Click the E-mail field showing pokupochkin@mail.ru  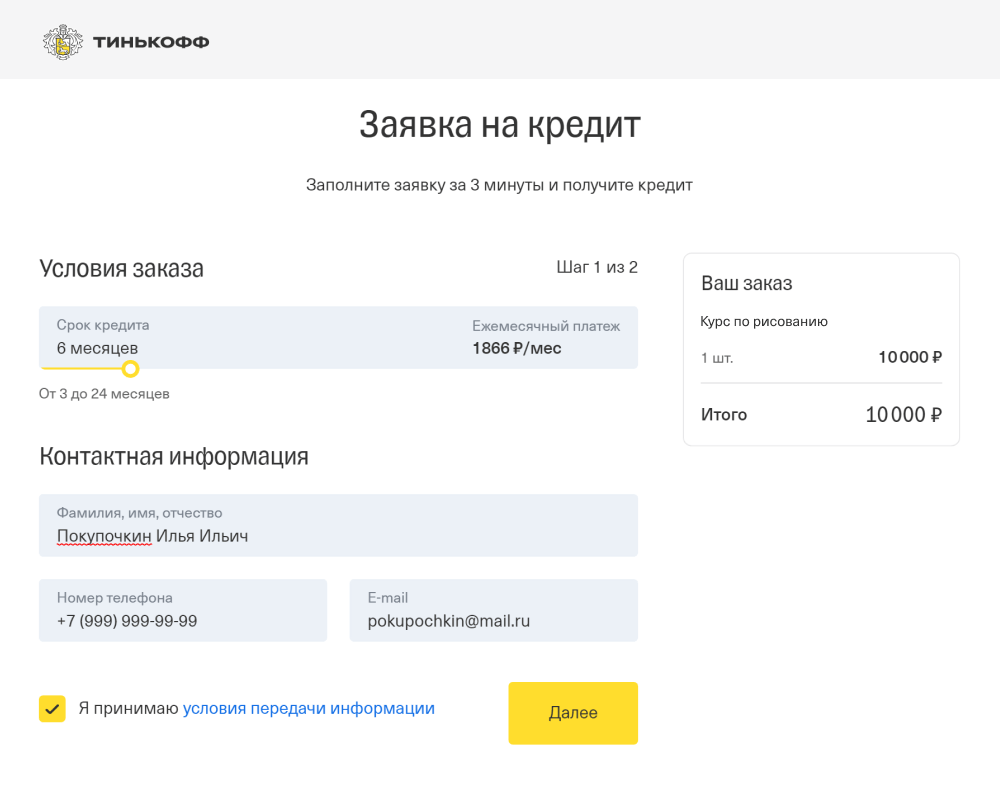494,609
